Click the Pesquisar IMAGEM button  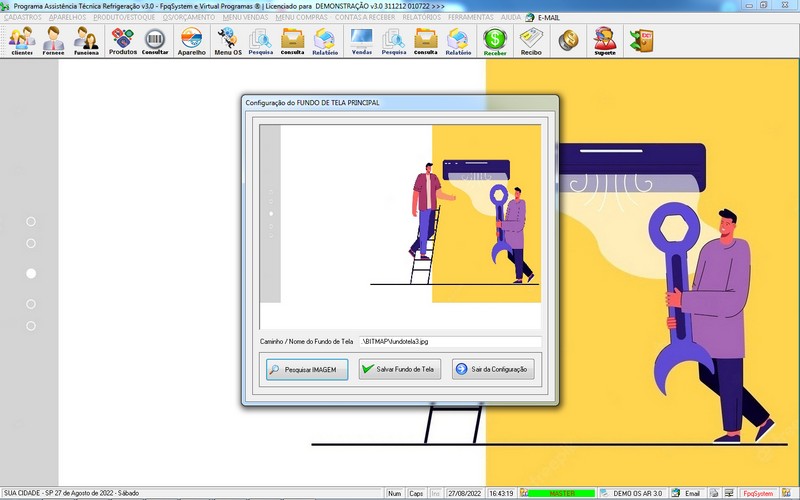coord(307,369)
